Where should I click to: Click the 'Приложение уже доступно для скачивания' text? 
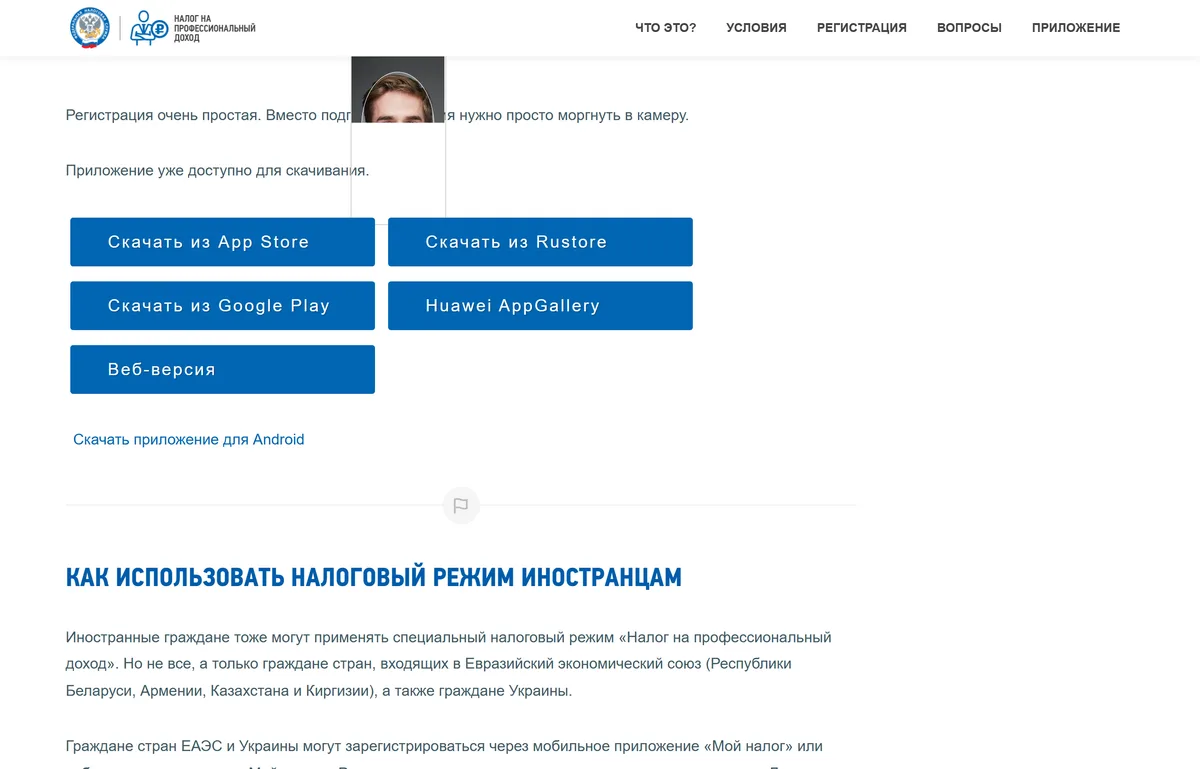pyautogui.click(x=218, y=170)
